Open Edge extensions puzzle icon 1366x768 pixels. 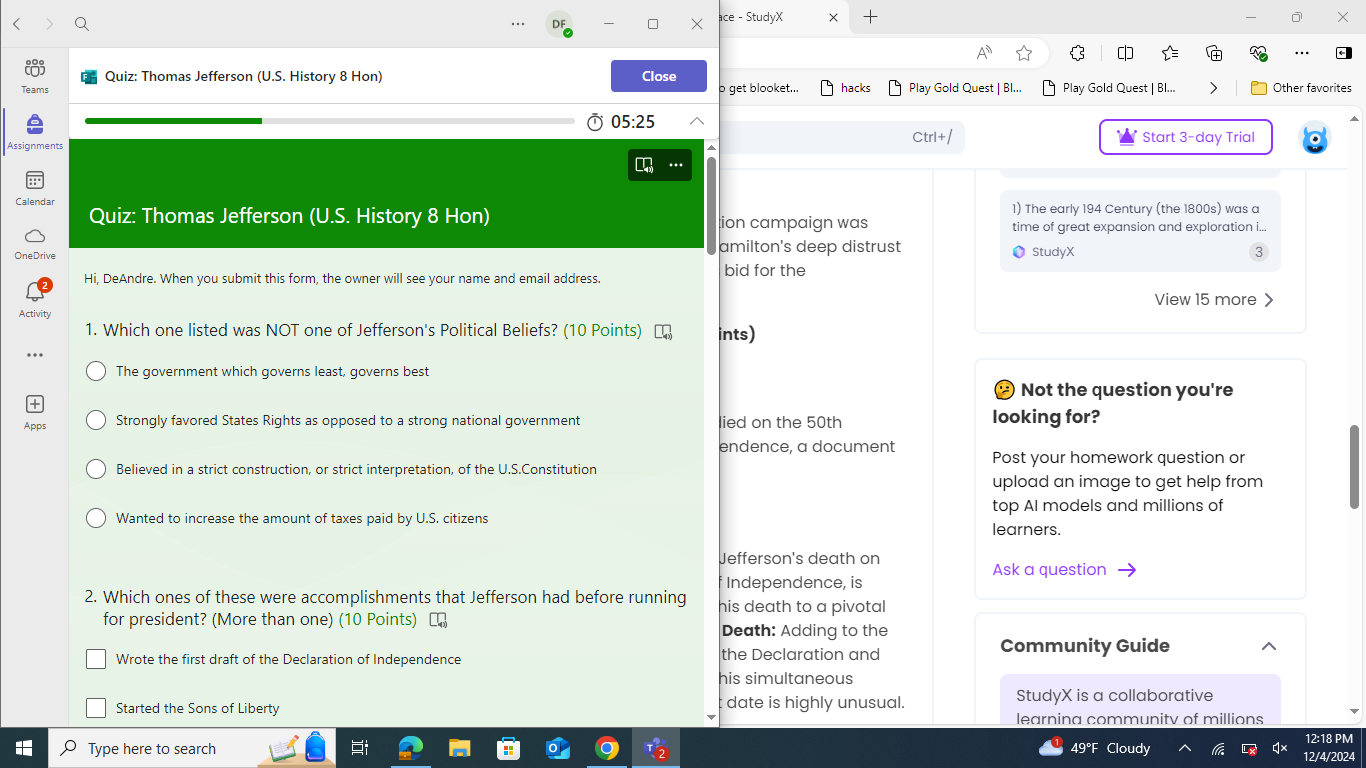1077,53
